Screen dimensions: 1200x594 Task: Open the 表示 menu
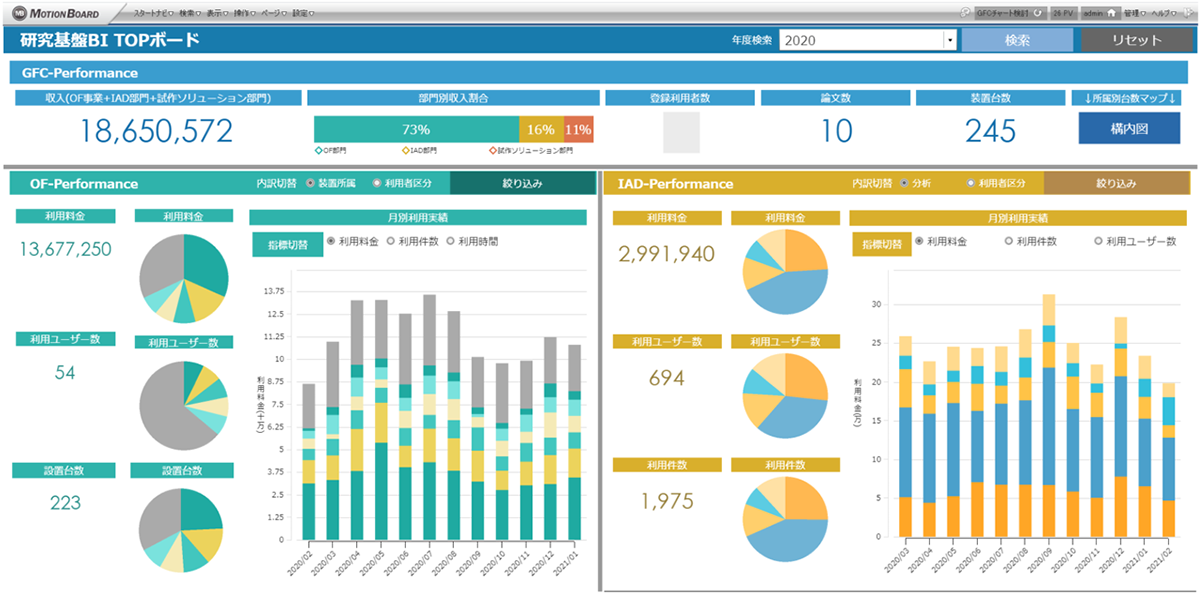217,13
